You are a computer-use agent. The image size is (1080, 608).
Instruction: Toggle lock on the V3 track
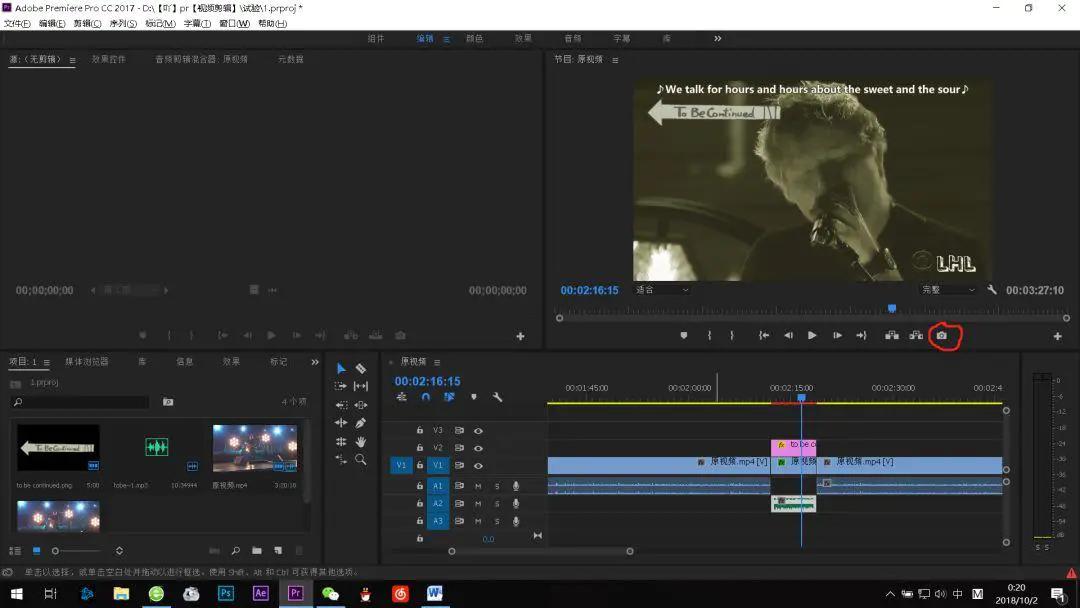[x=420, y=430]
